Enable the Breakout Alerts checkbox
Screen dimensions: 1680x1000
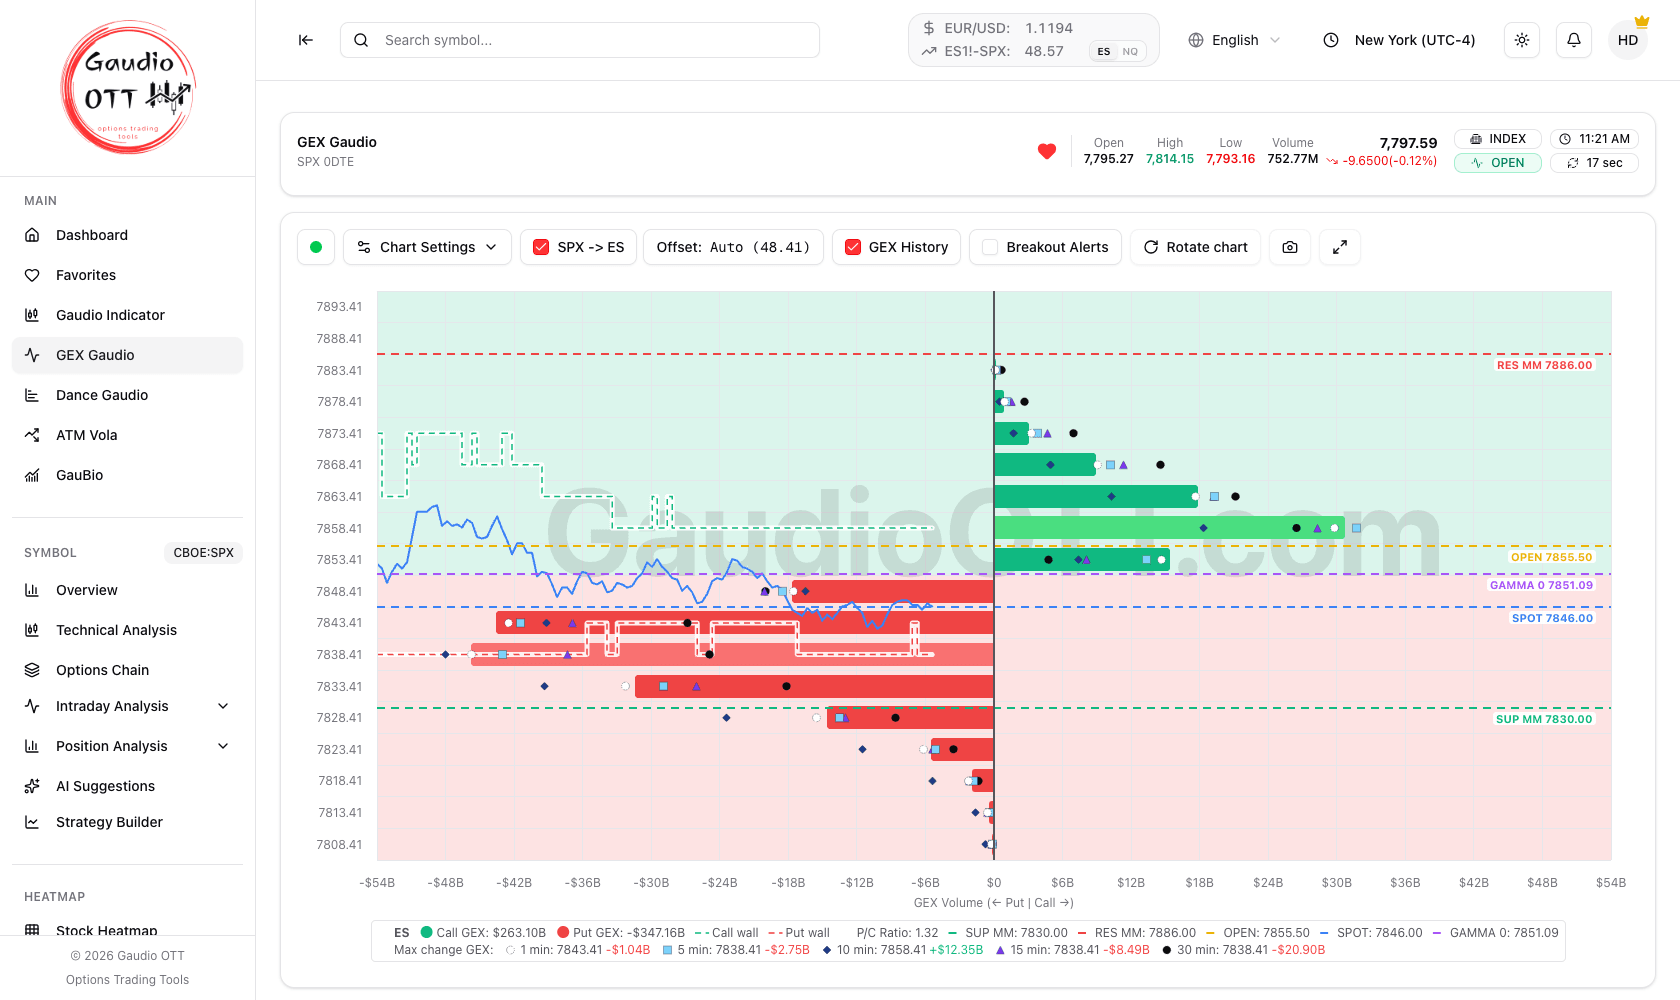coord(990,247)
